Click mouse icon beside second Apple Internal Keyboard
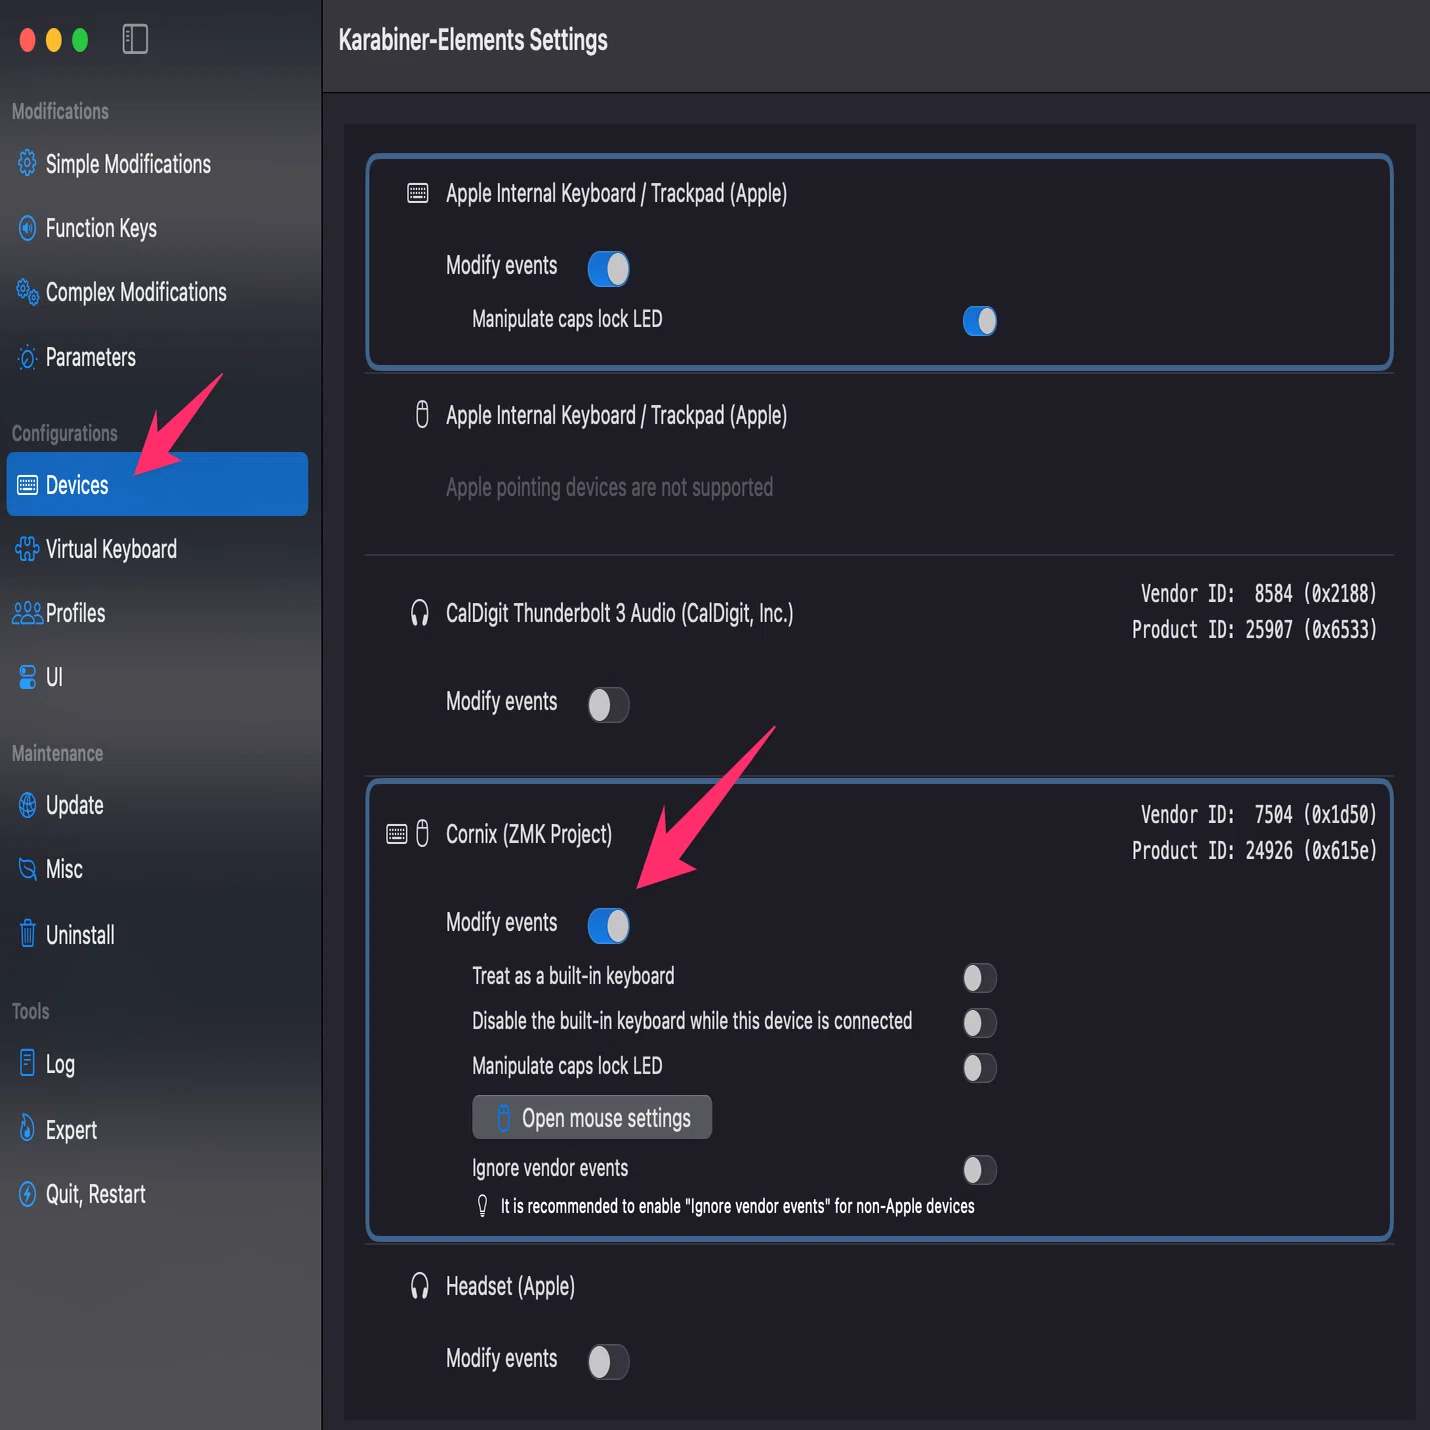The image size is (1430, 1430). (422, 414)
